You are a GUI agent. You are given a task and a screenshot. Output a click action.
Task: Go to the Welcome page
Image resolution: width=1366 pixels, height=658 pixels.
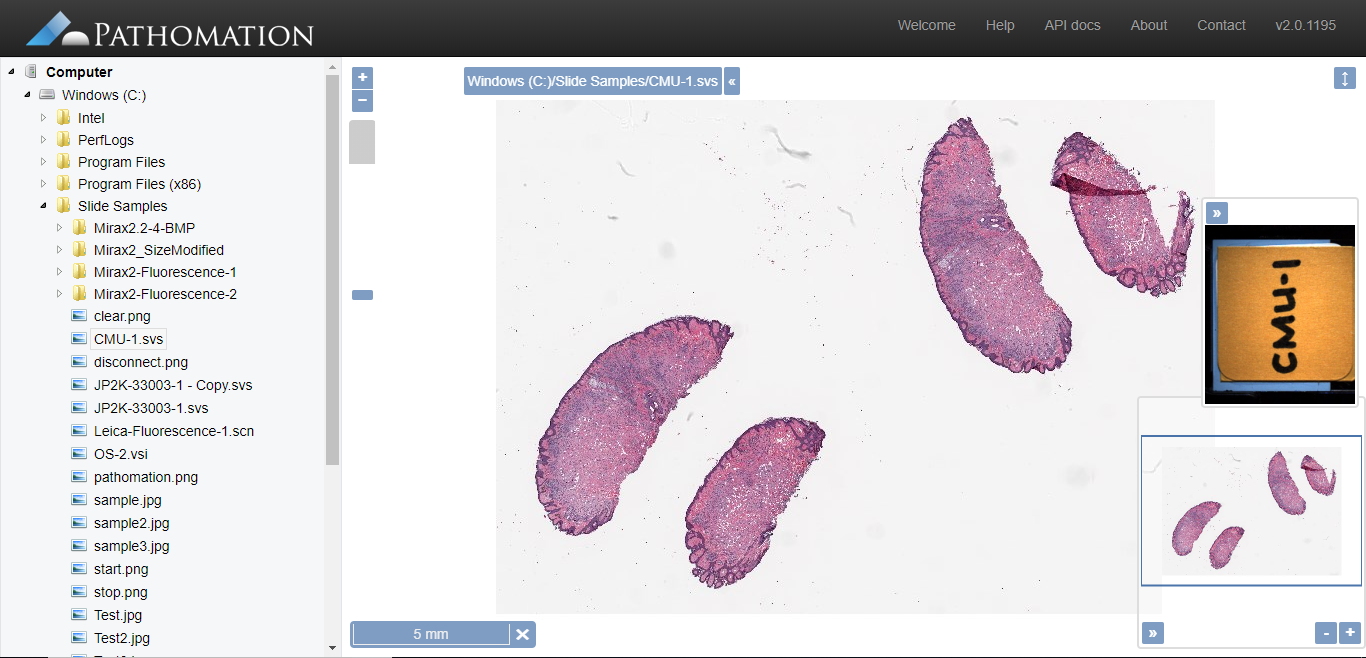(926, 26)
